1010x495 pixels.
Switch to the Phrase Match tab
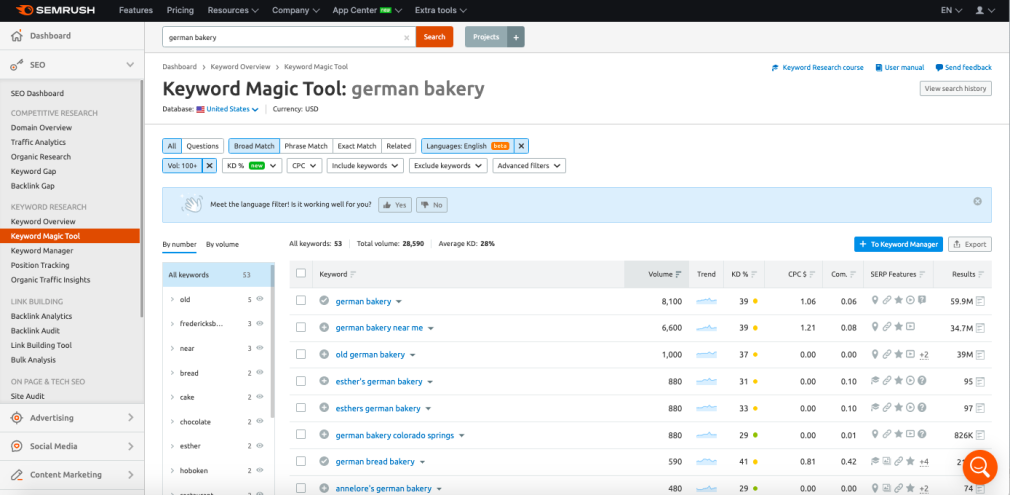click(x=305, y=146)
